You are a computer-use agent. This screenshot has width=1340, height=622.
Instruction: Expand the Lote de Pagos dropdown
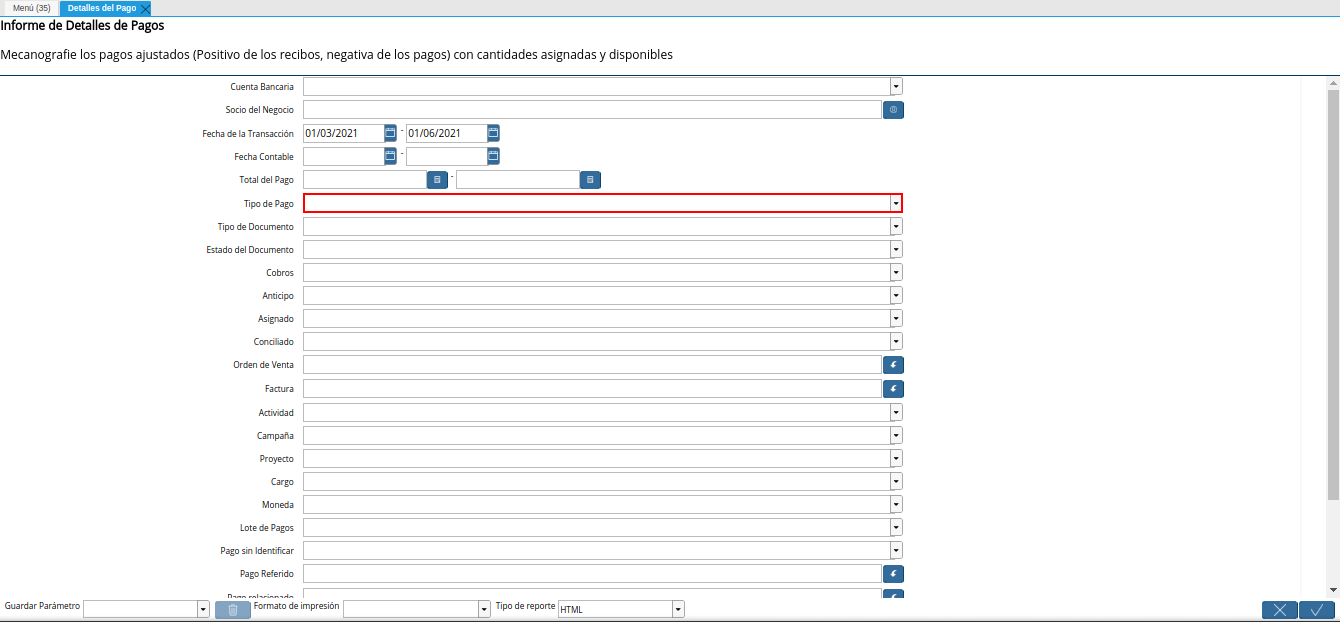coord(896,528)
